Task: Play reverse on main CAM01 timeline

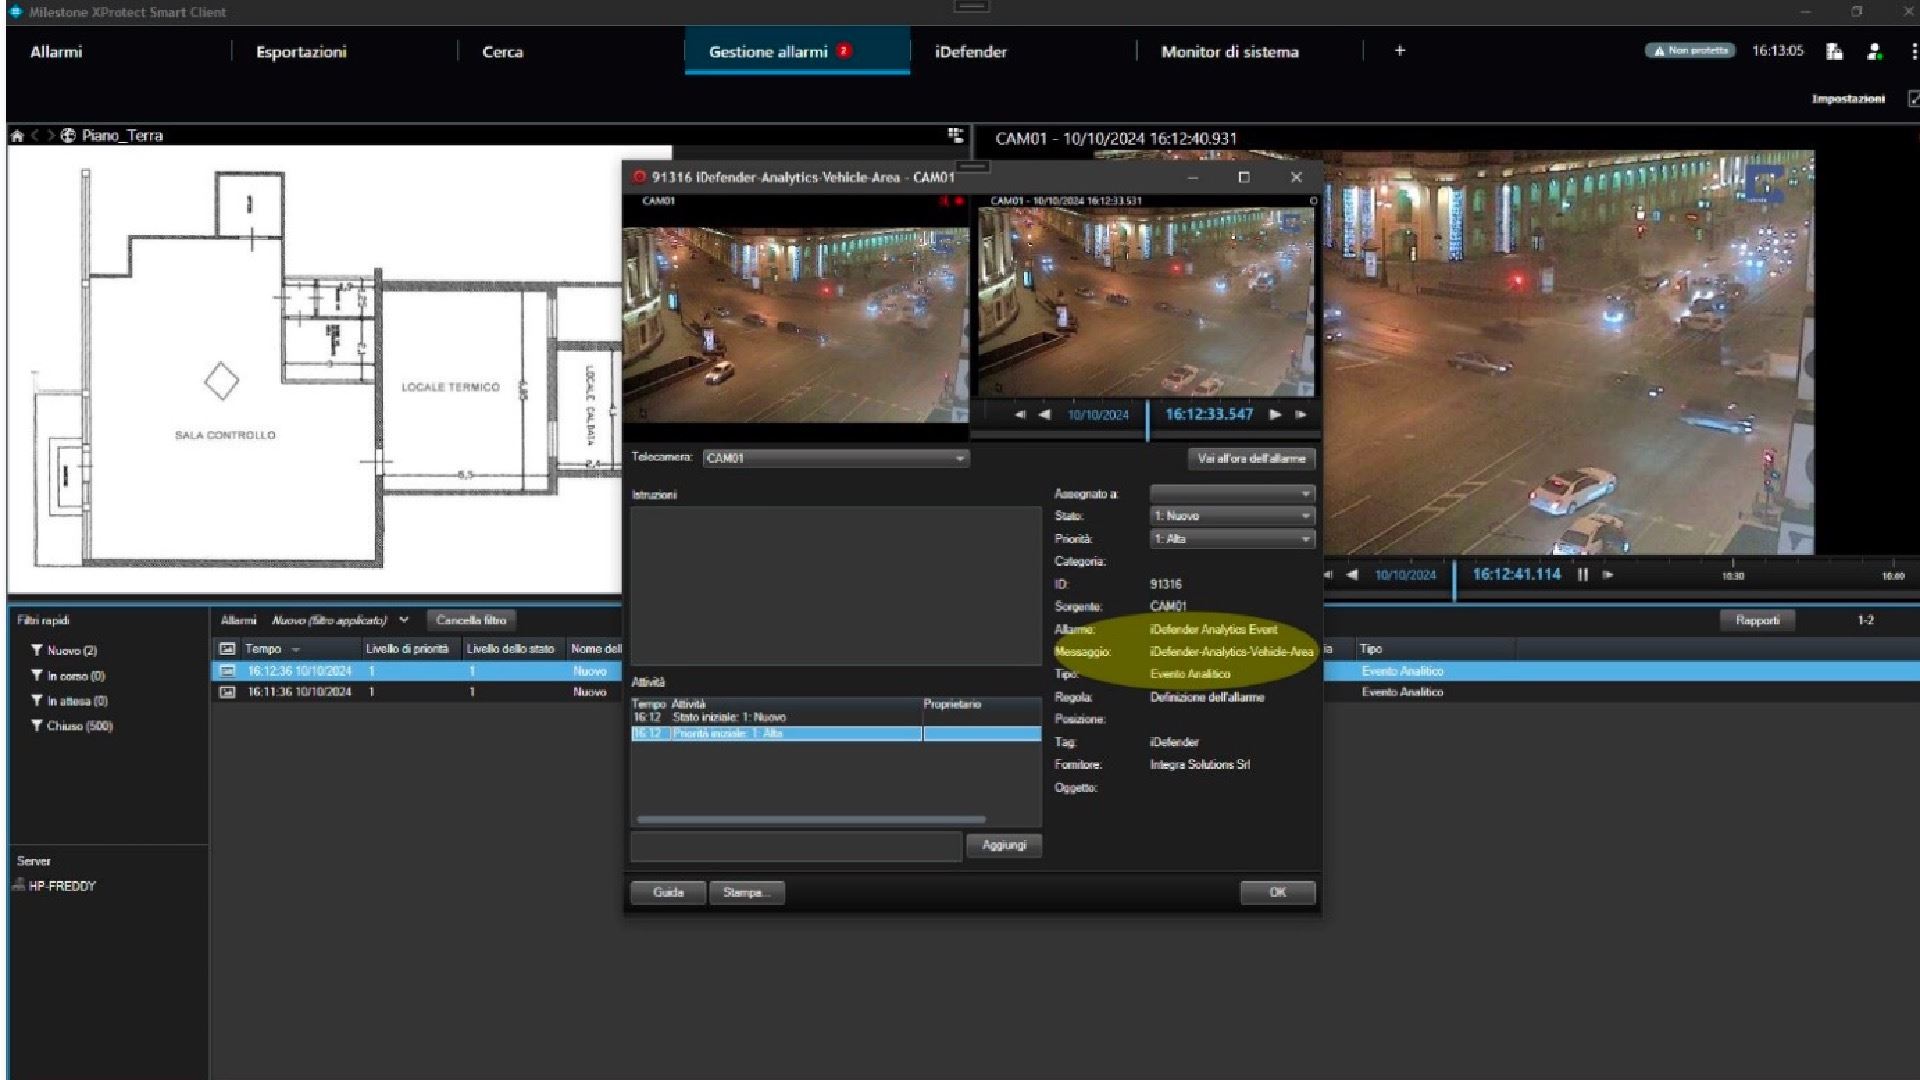Action: tap(1352, 575)
